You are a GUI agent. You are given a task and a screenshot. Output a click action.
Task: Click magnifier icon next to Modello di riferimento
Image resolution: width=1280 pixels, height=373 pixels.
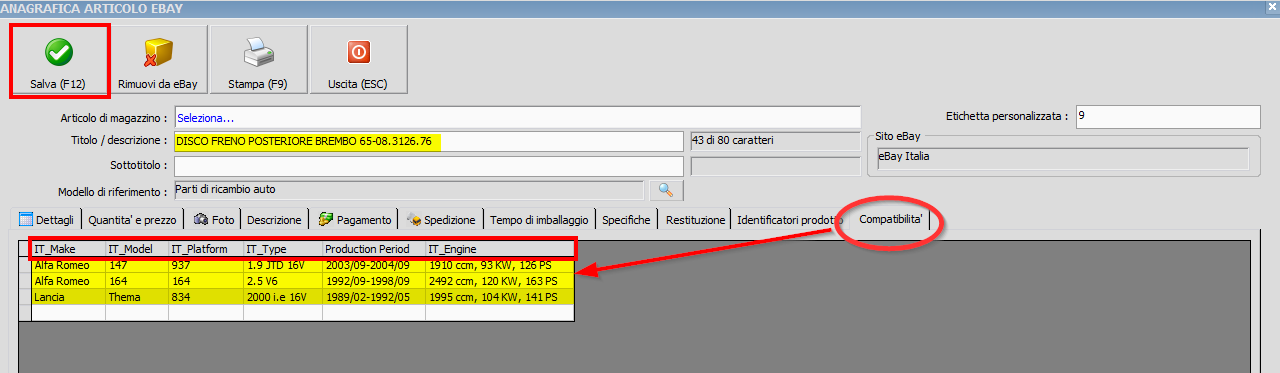tap(665, 189)
